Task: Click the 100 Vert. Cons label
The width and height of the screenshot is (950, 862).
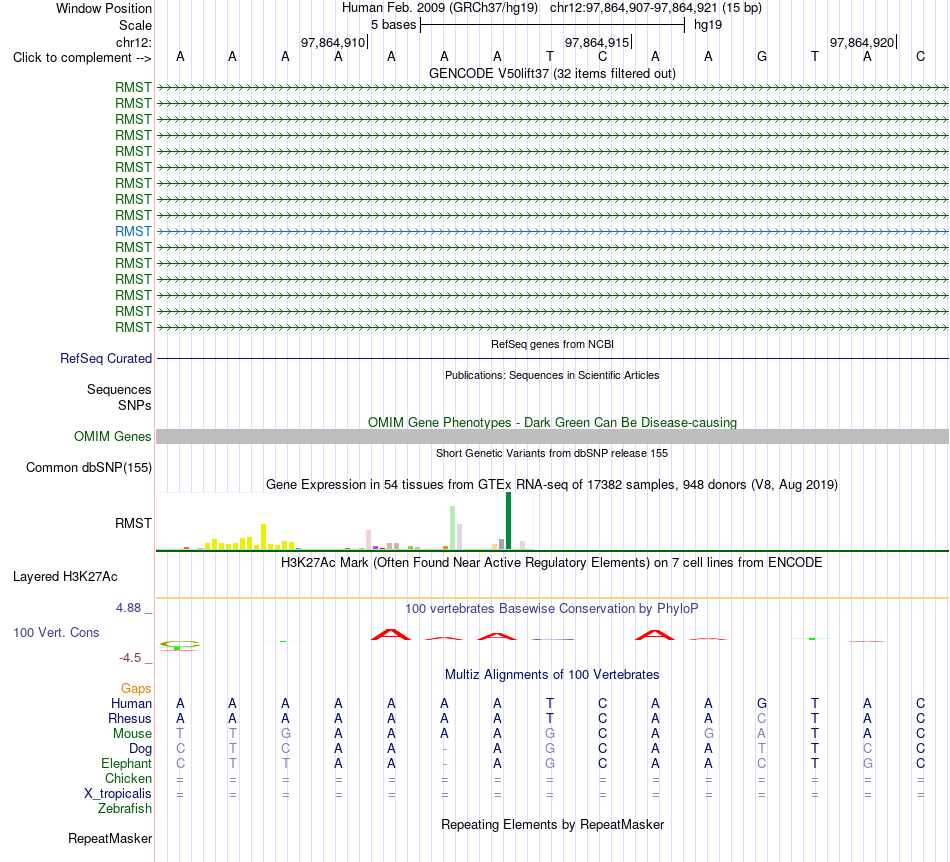Action: 56,632
